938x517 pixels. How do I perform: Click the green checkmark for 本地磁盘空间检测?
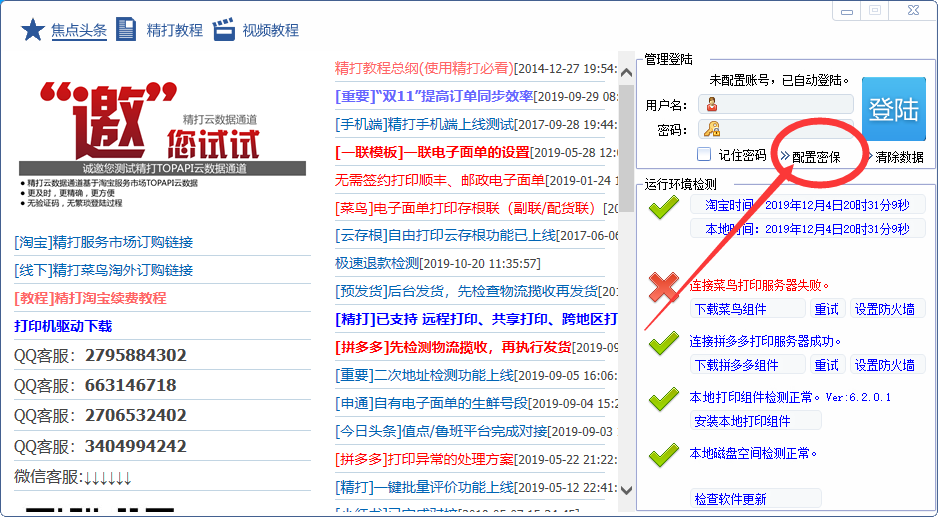(663, 455)
